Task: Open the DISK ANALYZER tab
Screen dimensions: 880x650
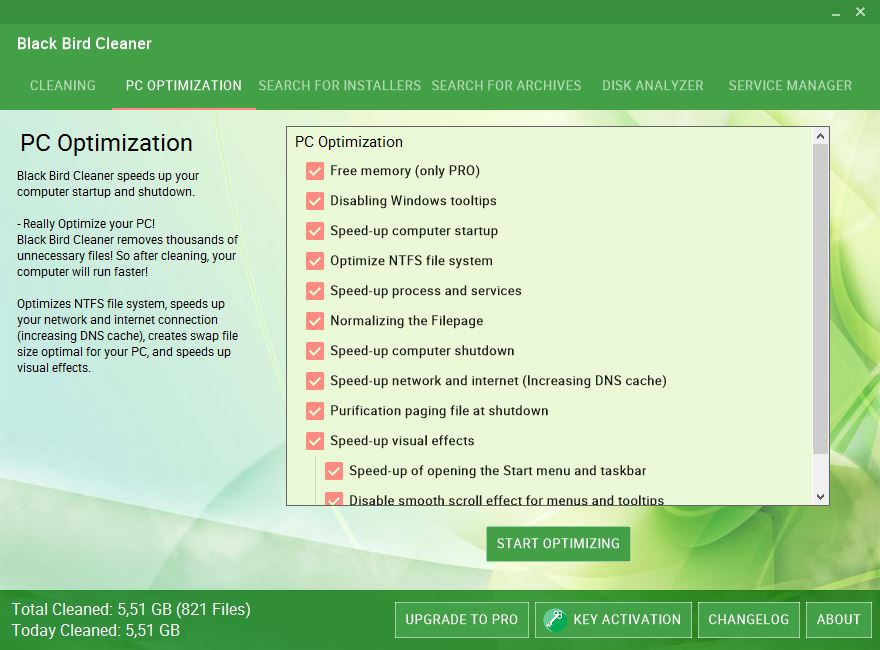Action: point(652,85)
